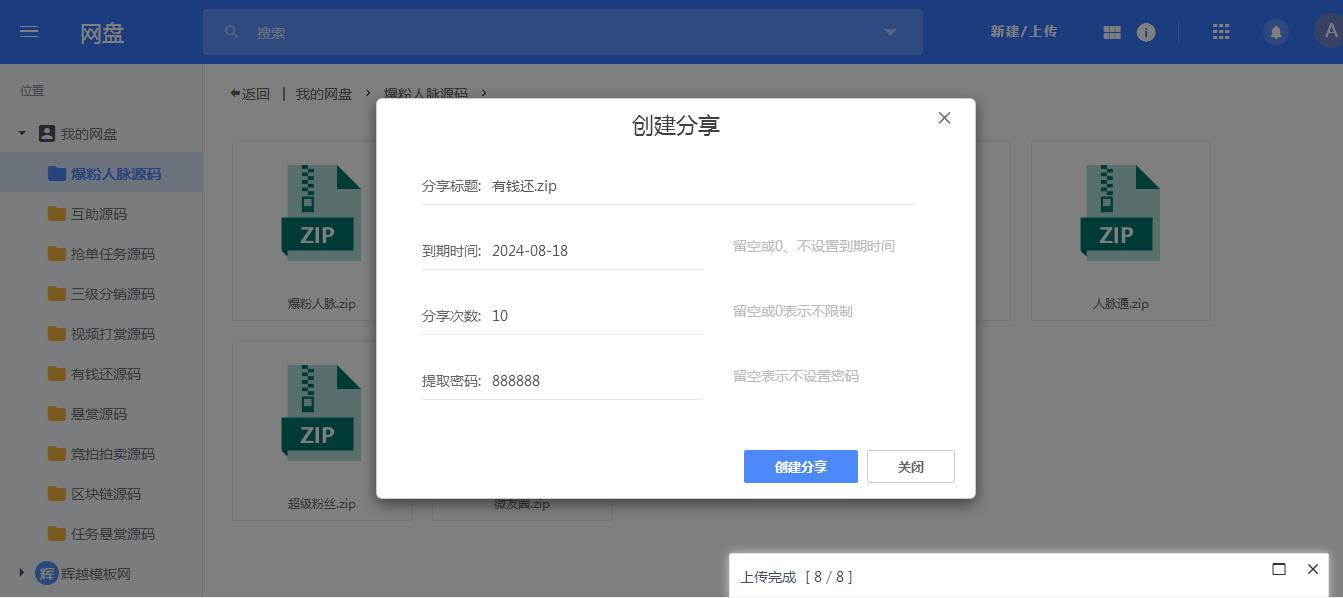Open the hamburger menu icon
This screenshot has width=1343, height=598.
pyautogui.click(x=29, y=32)
